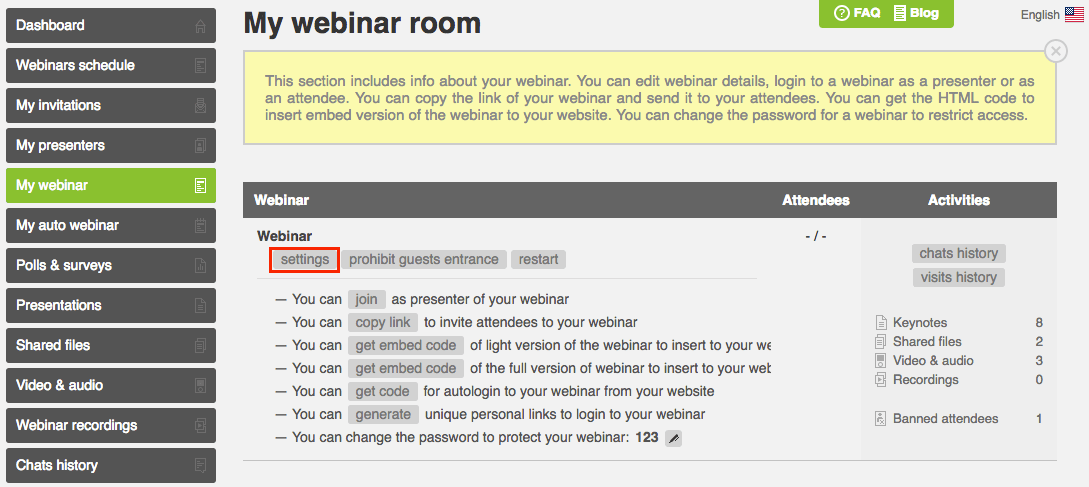The width and height of the screenshot is (1089, 487).
Task: Restart the webinar
Action: [538, 260]
